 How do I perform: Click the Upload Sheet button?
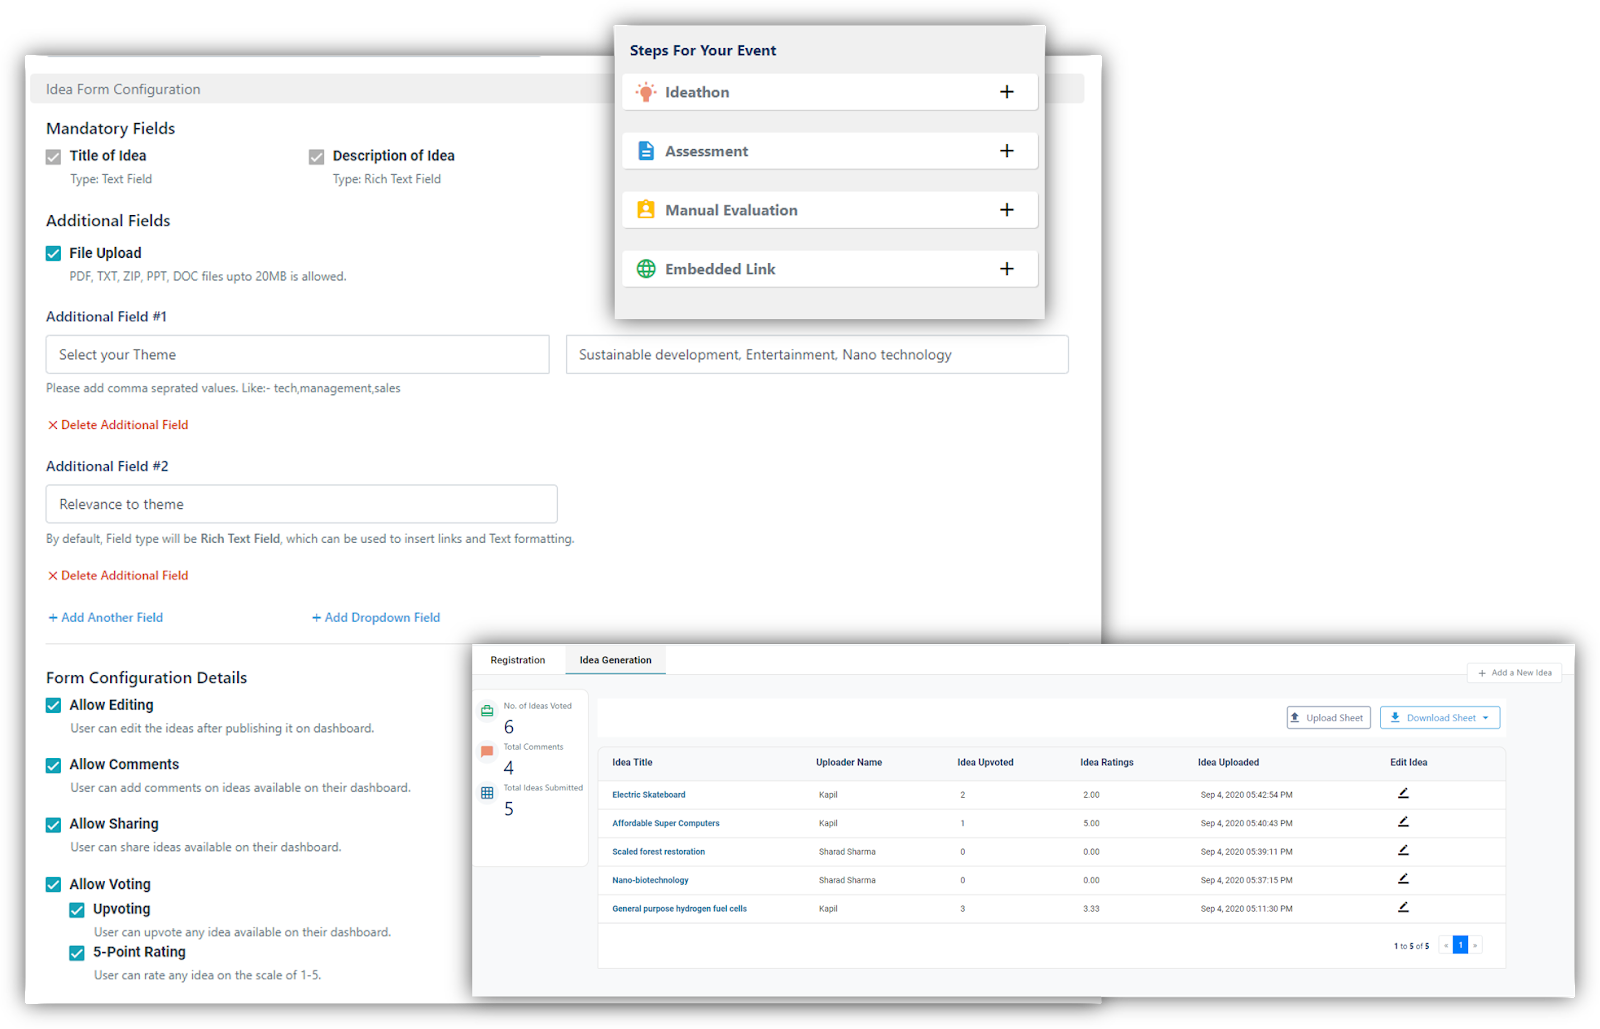click(1328, 718)
